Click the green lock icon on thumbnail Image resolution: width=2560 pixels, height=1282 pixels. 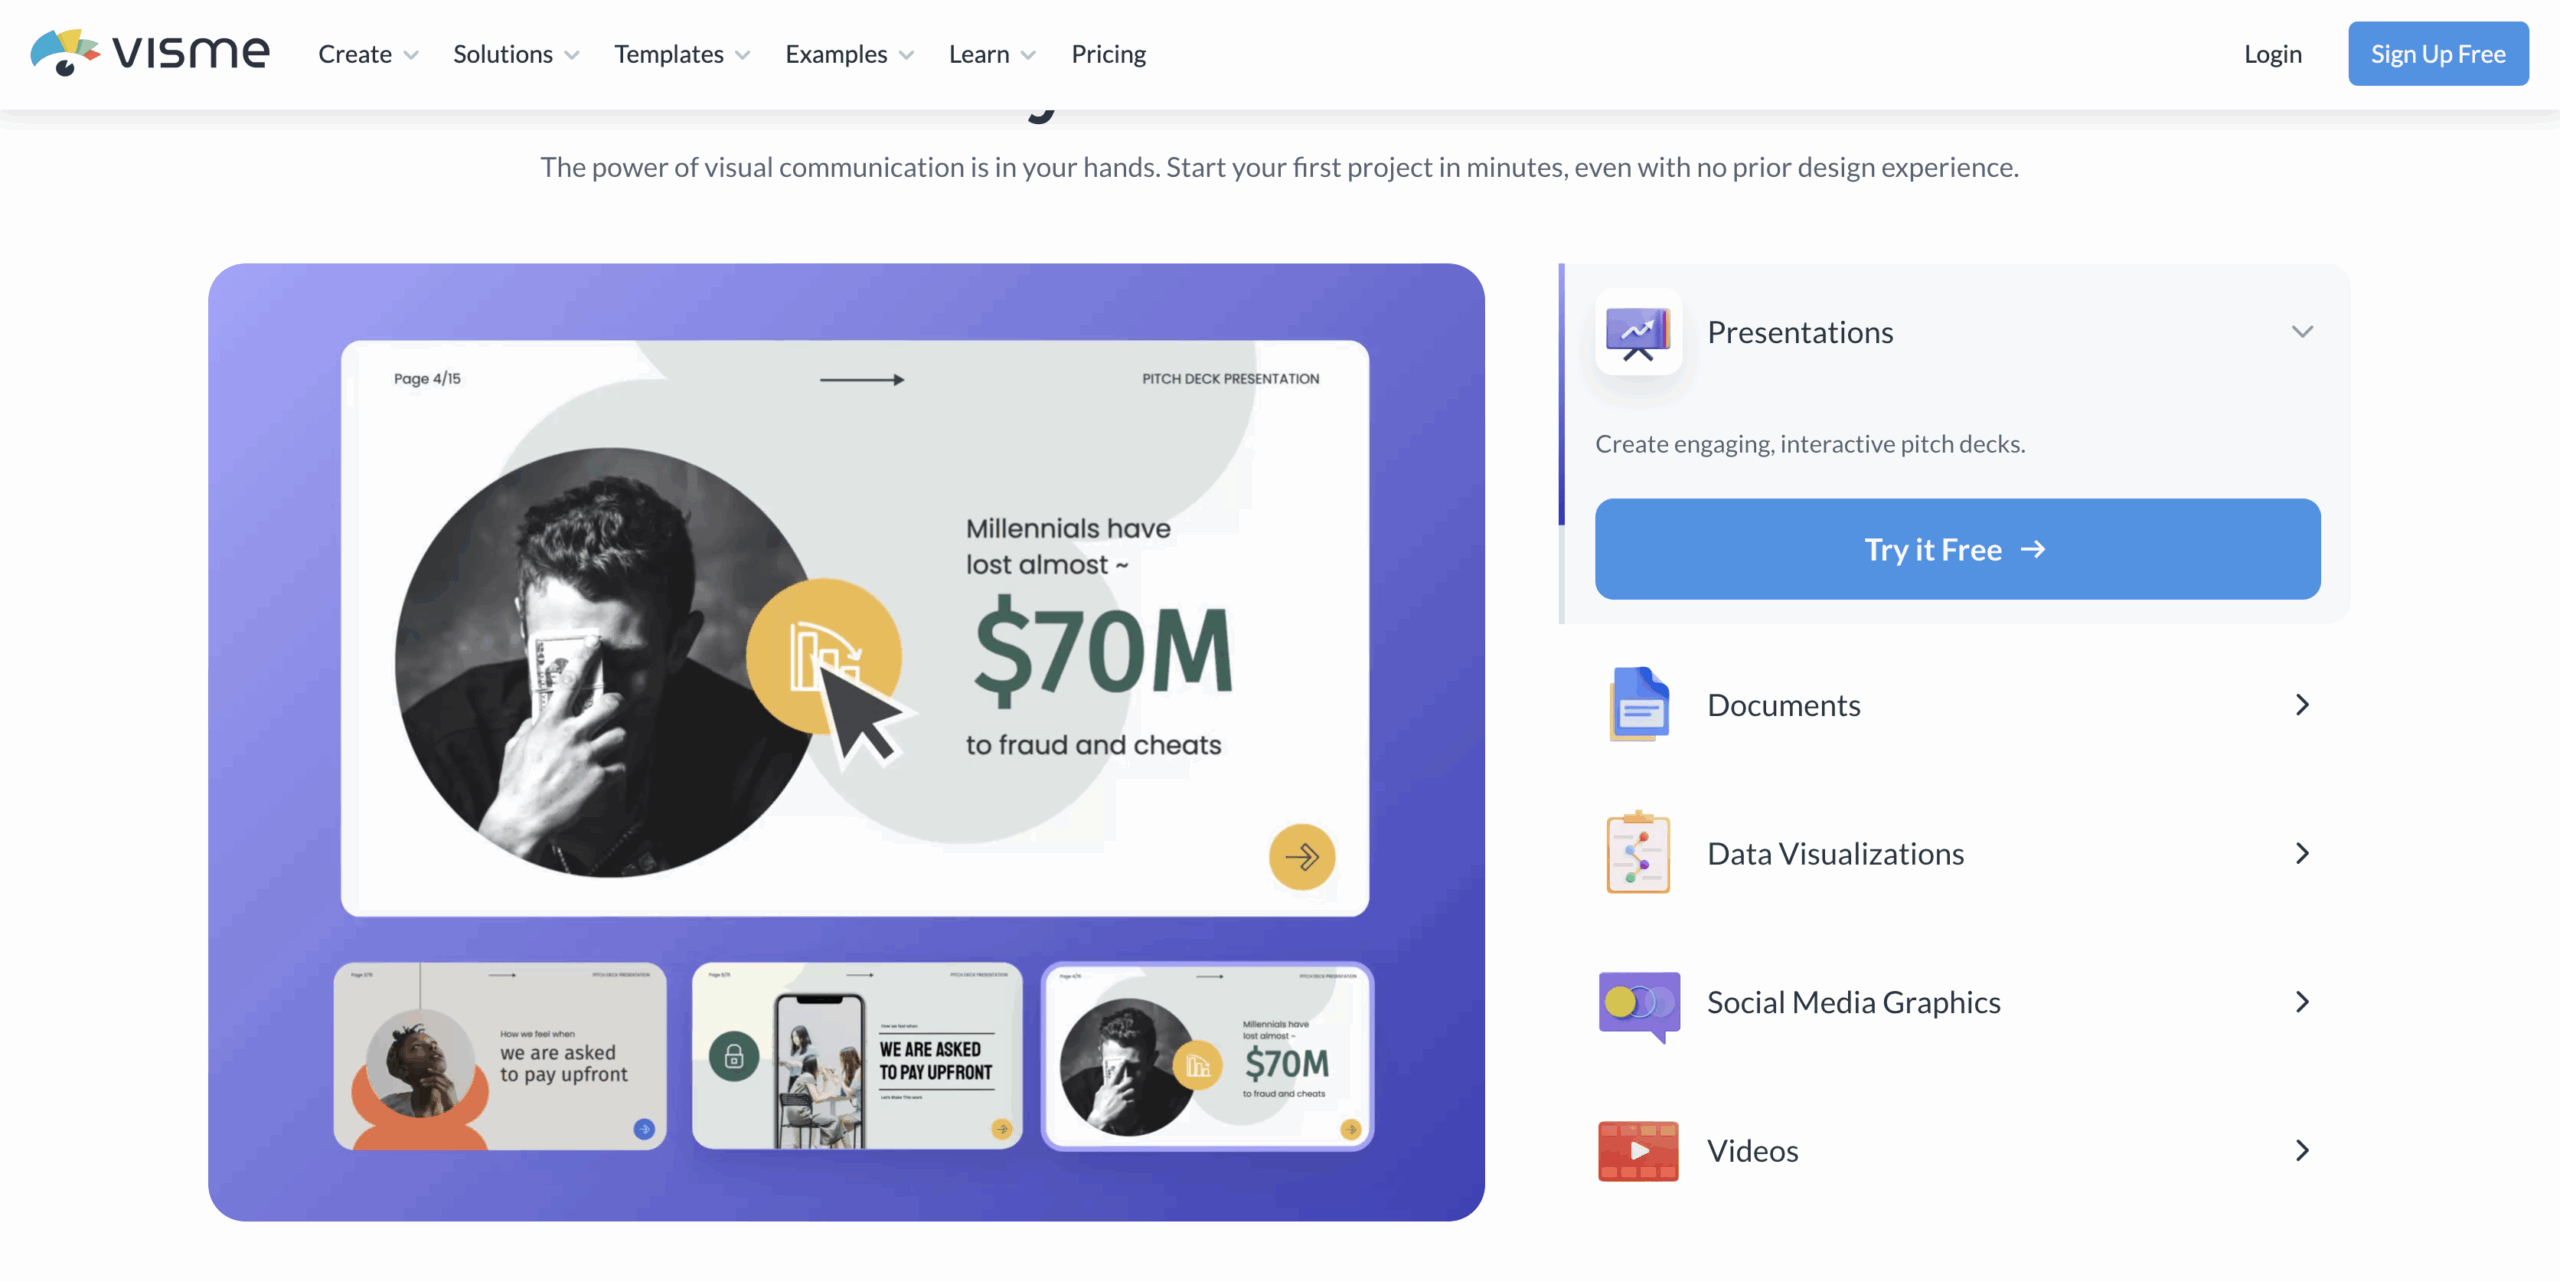(x=734, y=1057)
